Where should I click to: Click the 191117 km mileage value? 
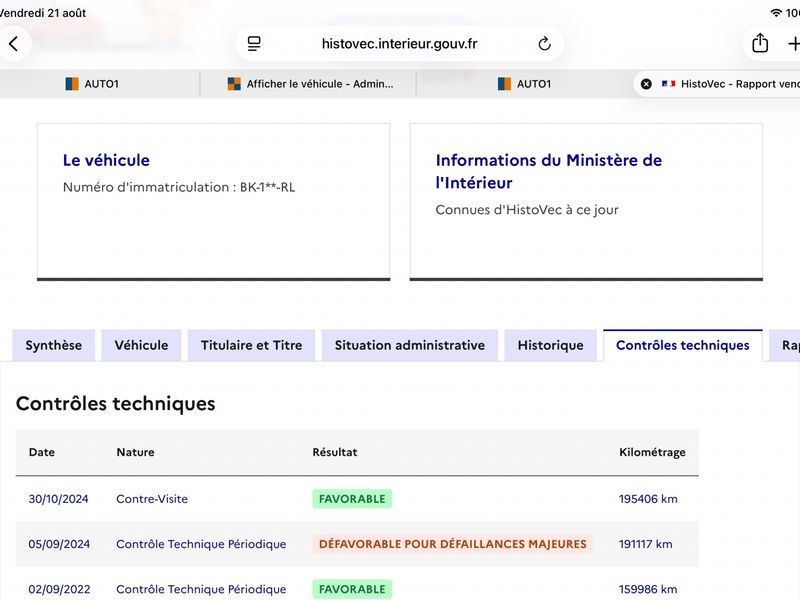pos(645,544)
